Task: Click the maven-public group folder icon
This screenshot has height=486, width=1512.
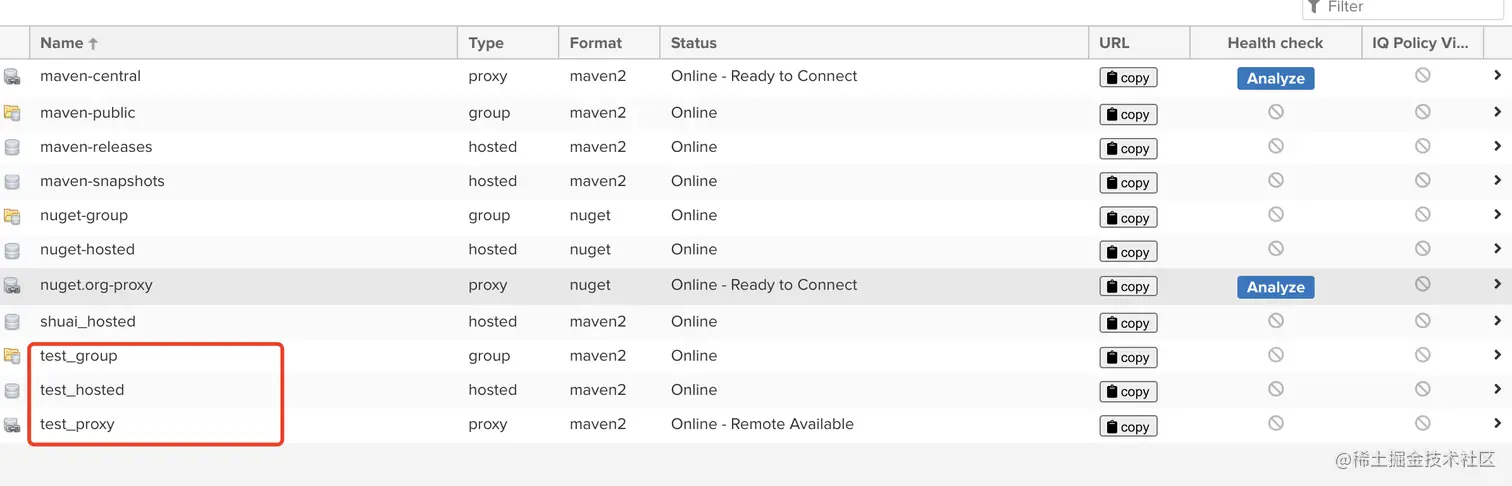Action: 12,113
